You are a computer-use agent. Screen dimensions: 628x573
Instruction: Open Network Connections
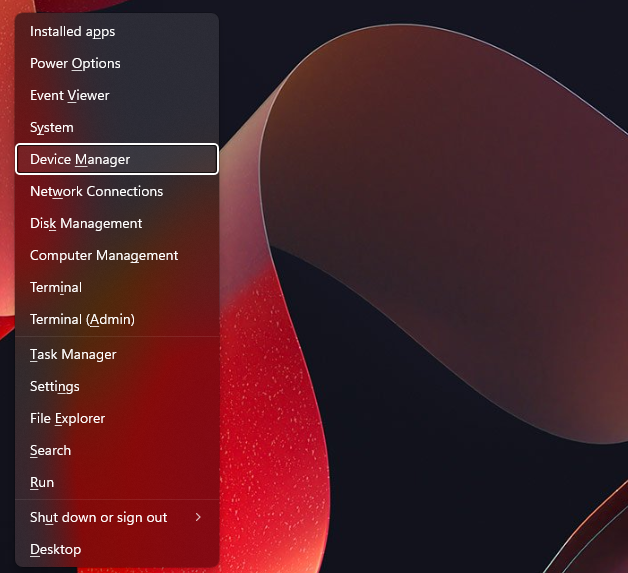[x=117, y=191]
